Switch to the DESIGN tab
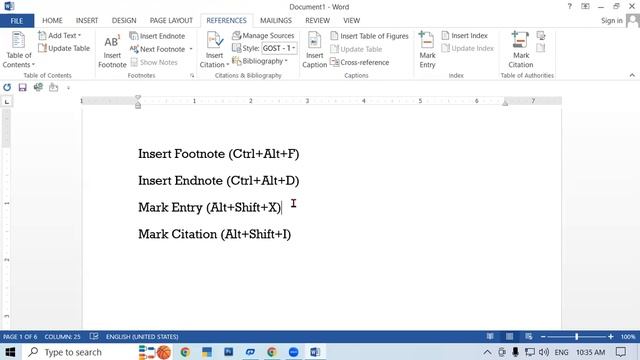Viewport: 640px width, 360px height. click(x=124, y=20)
